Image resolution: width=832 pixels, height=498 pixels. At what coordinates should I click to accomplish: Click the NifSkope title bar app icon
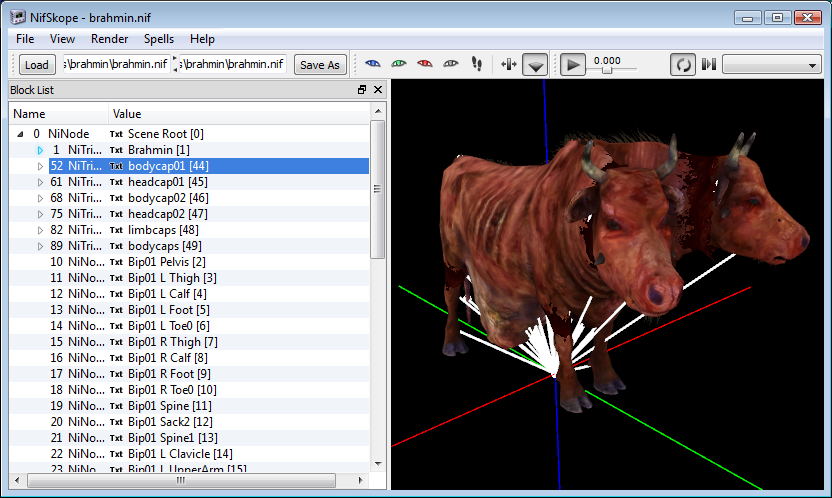tap(18, 18)
